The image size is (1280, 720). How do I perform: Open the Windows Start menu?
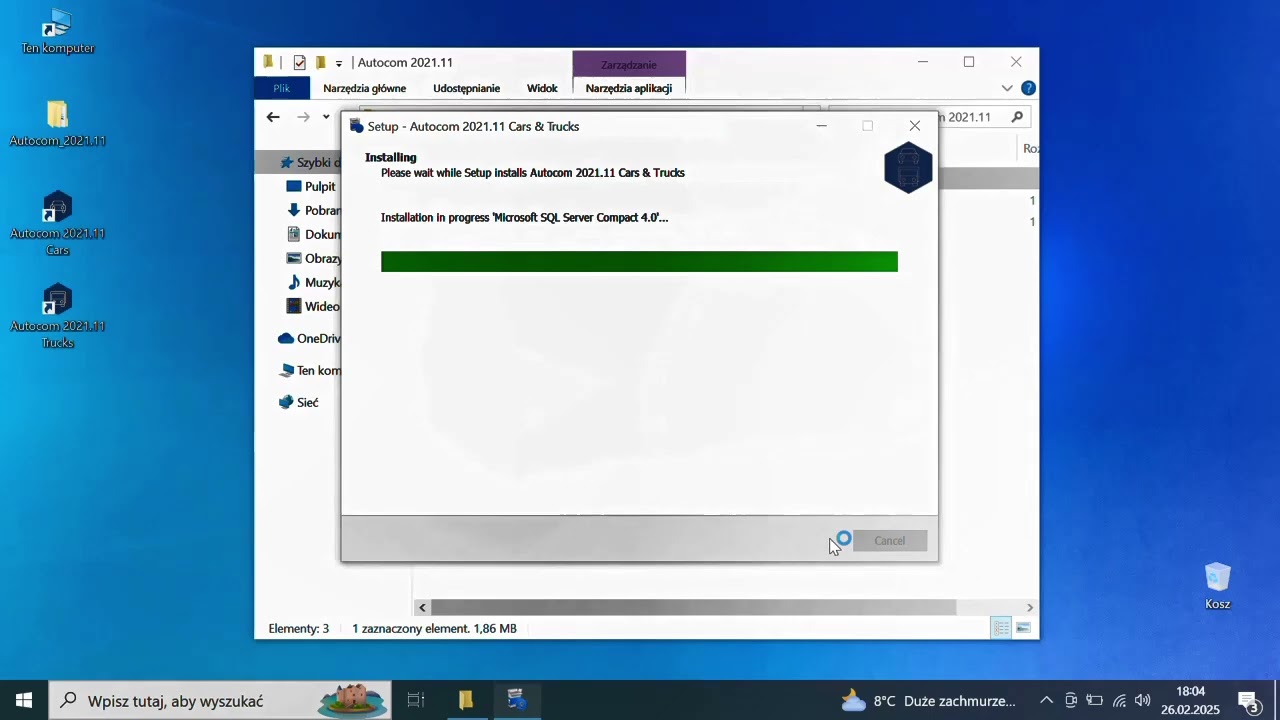click(24, 700)
